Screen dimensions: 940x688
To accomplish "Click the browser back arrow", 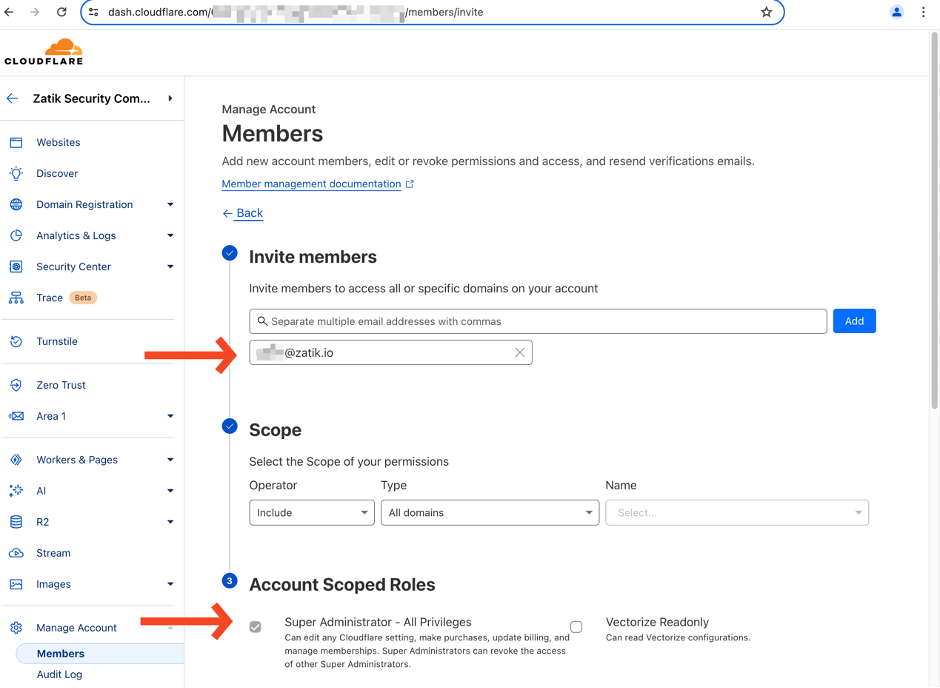I will (x=8, y=12).
